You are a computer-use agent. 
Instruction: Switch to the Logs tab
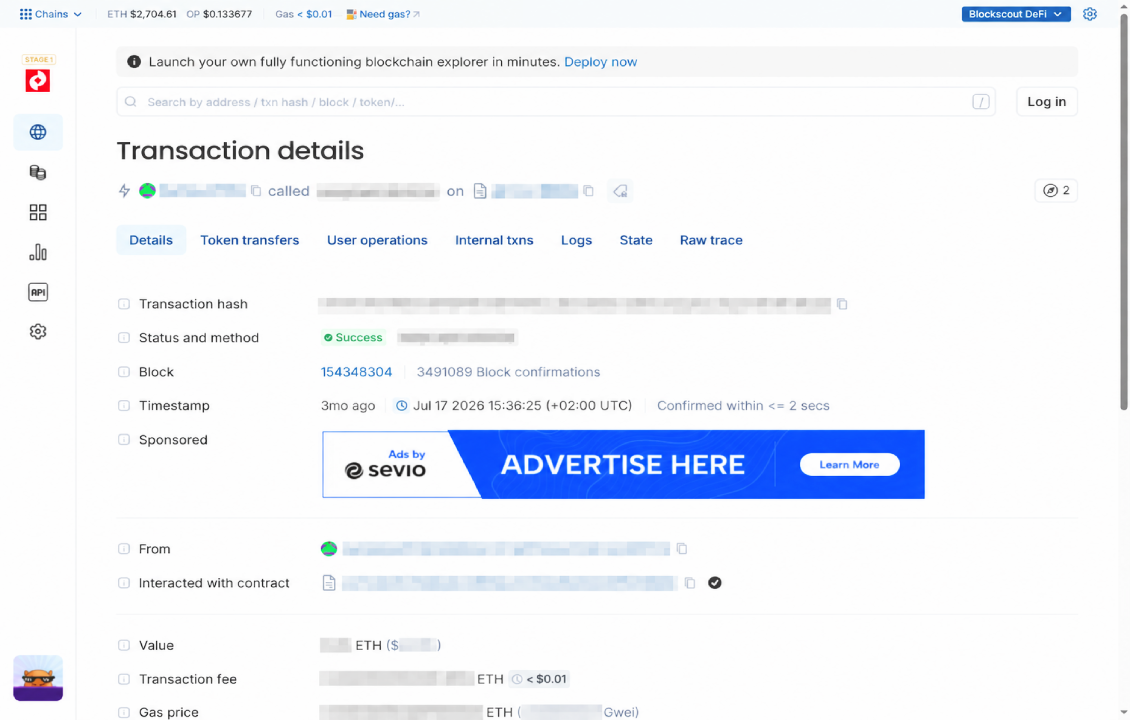577,240
